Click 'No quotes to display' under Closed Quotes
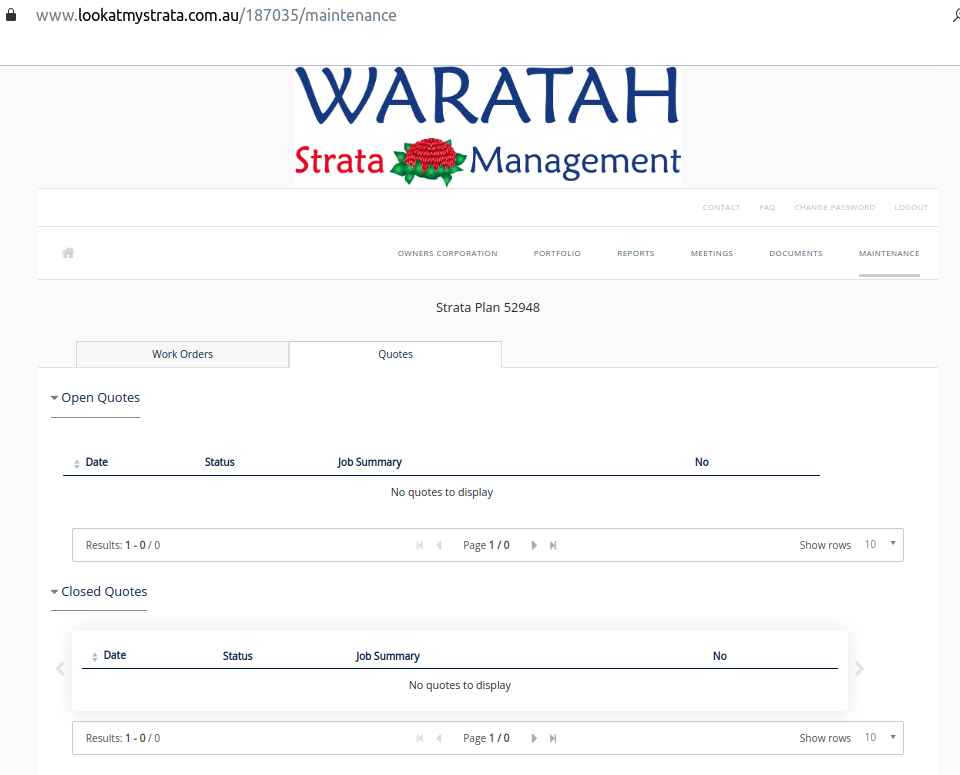960x775 pixels. pyautogui.click(x=460, y=685)
